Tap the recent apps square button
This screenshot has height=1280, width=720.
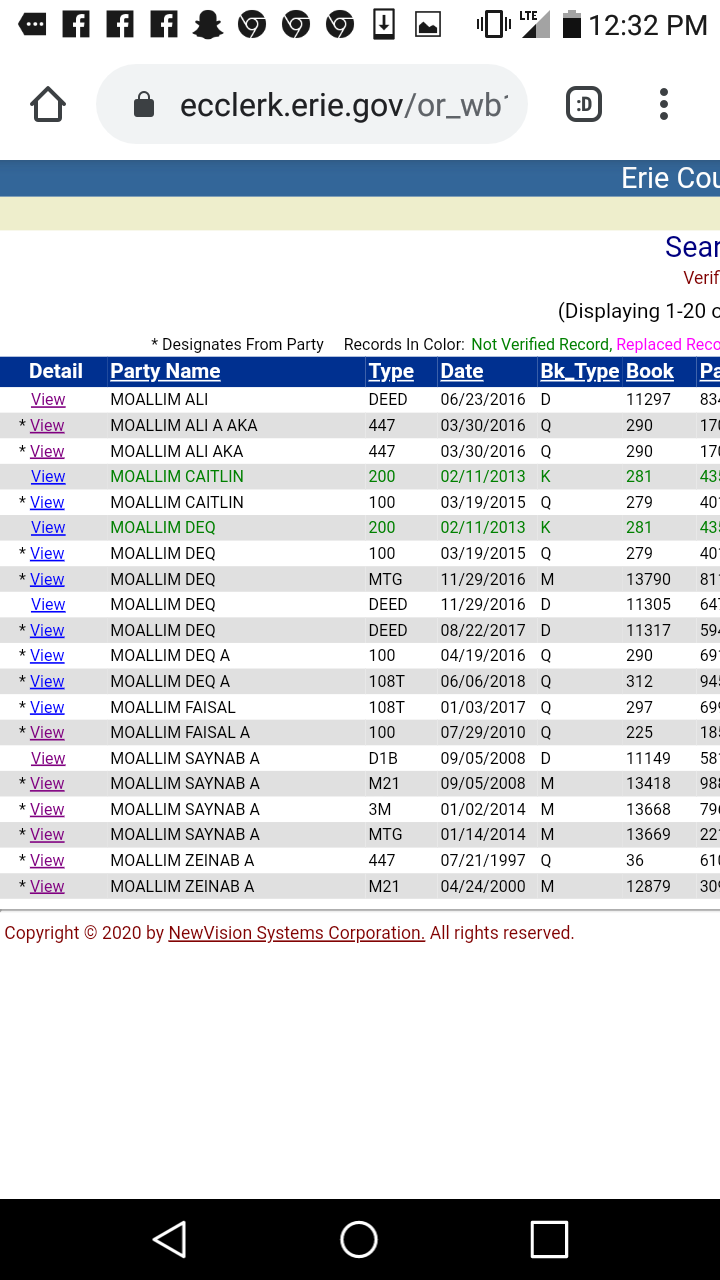[549, 1239]
